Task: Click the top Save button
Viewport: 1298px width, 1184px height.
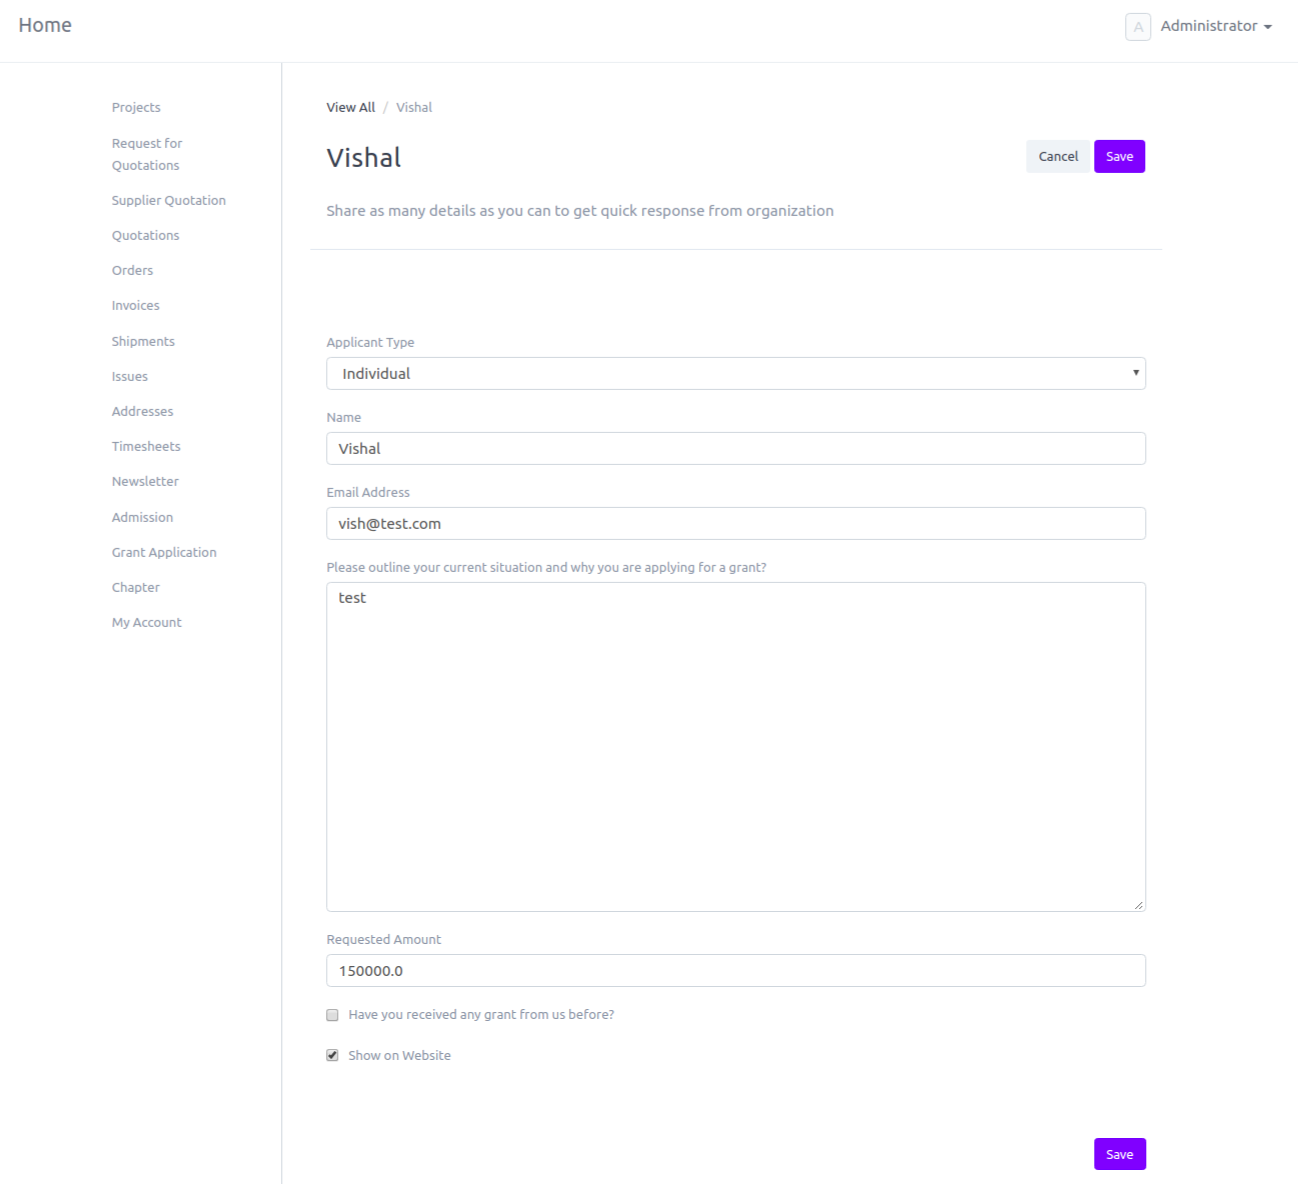Action: pos(1119,157)
